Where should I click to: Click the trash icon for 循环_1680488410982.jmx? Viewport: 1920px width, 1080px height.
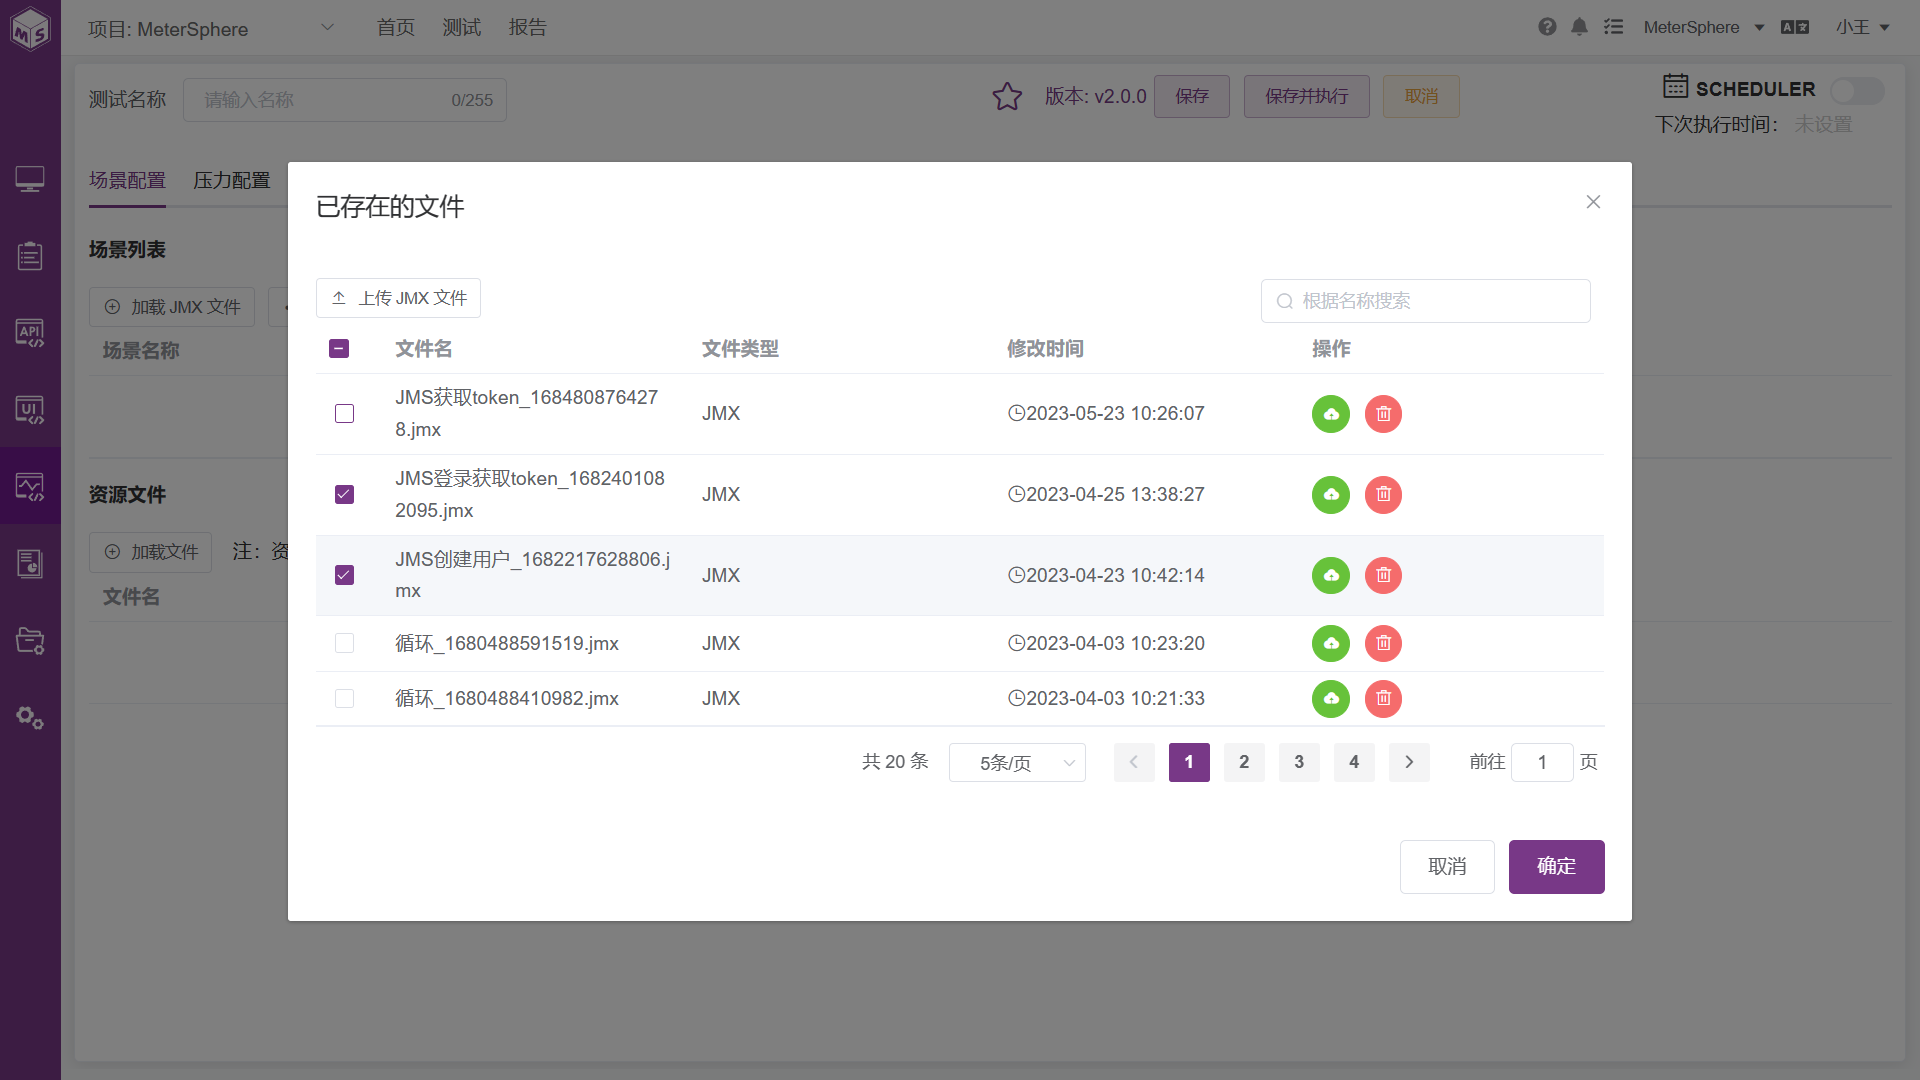click(1383, 698)
